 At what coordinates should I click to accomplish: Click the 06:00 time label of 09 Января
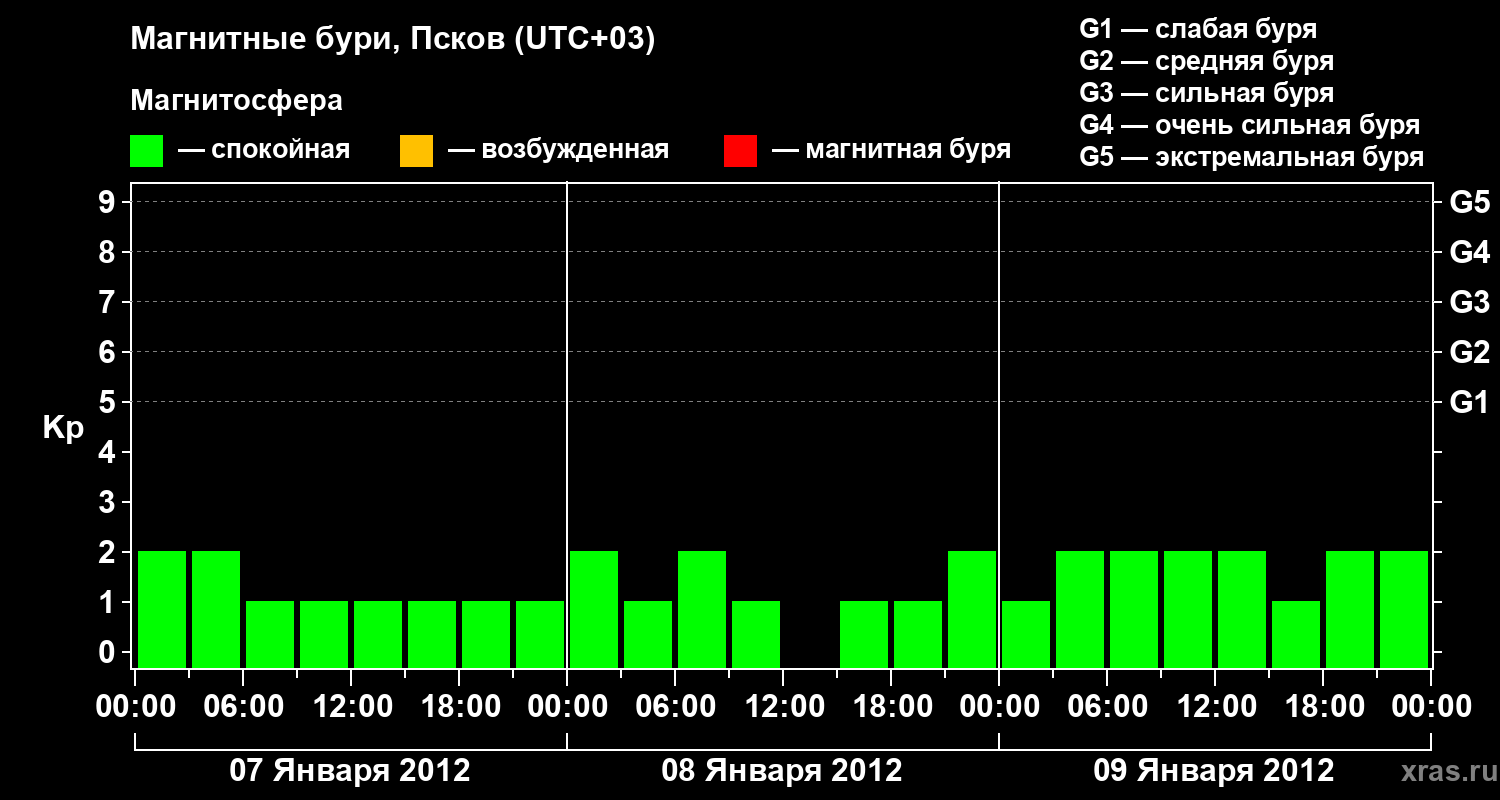(x=1107, y=707)
